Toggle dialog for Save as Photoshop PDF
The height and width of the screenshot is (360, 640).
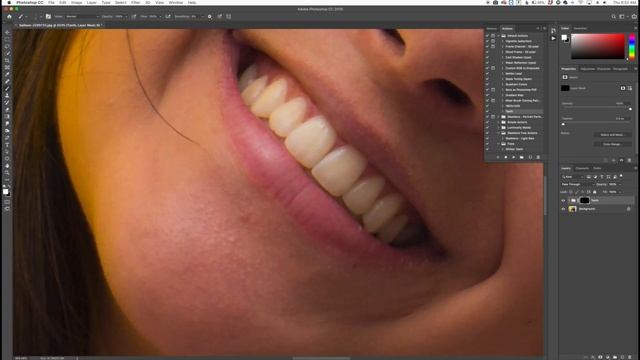[x=493, y=90]
